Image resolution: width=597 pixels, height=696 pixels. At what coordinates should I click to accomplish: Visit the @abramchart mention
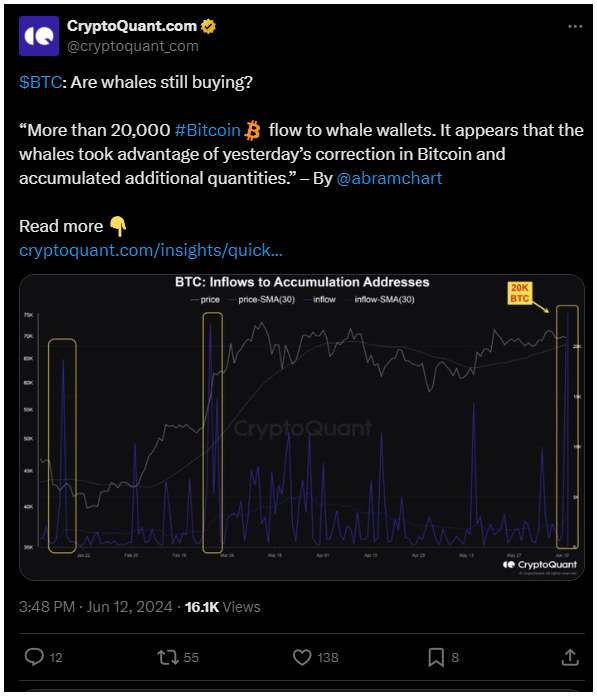tap(389, 178)
